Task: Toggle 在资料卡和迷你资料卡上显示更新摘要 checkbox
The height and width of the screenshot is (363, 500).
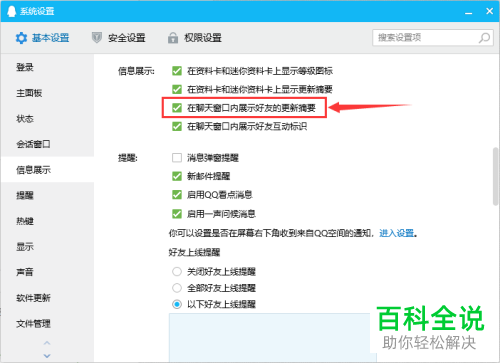Action: (177, 89)
